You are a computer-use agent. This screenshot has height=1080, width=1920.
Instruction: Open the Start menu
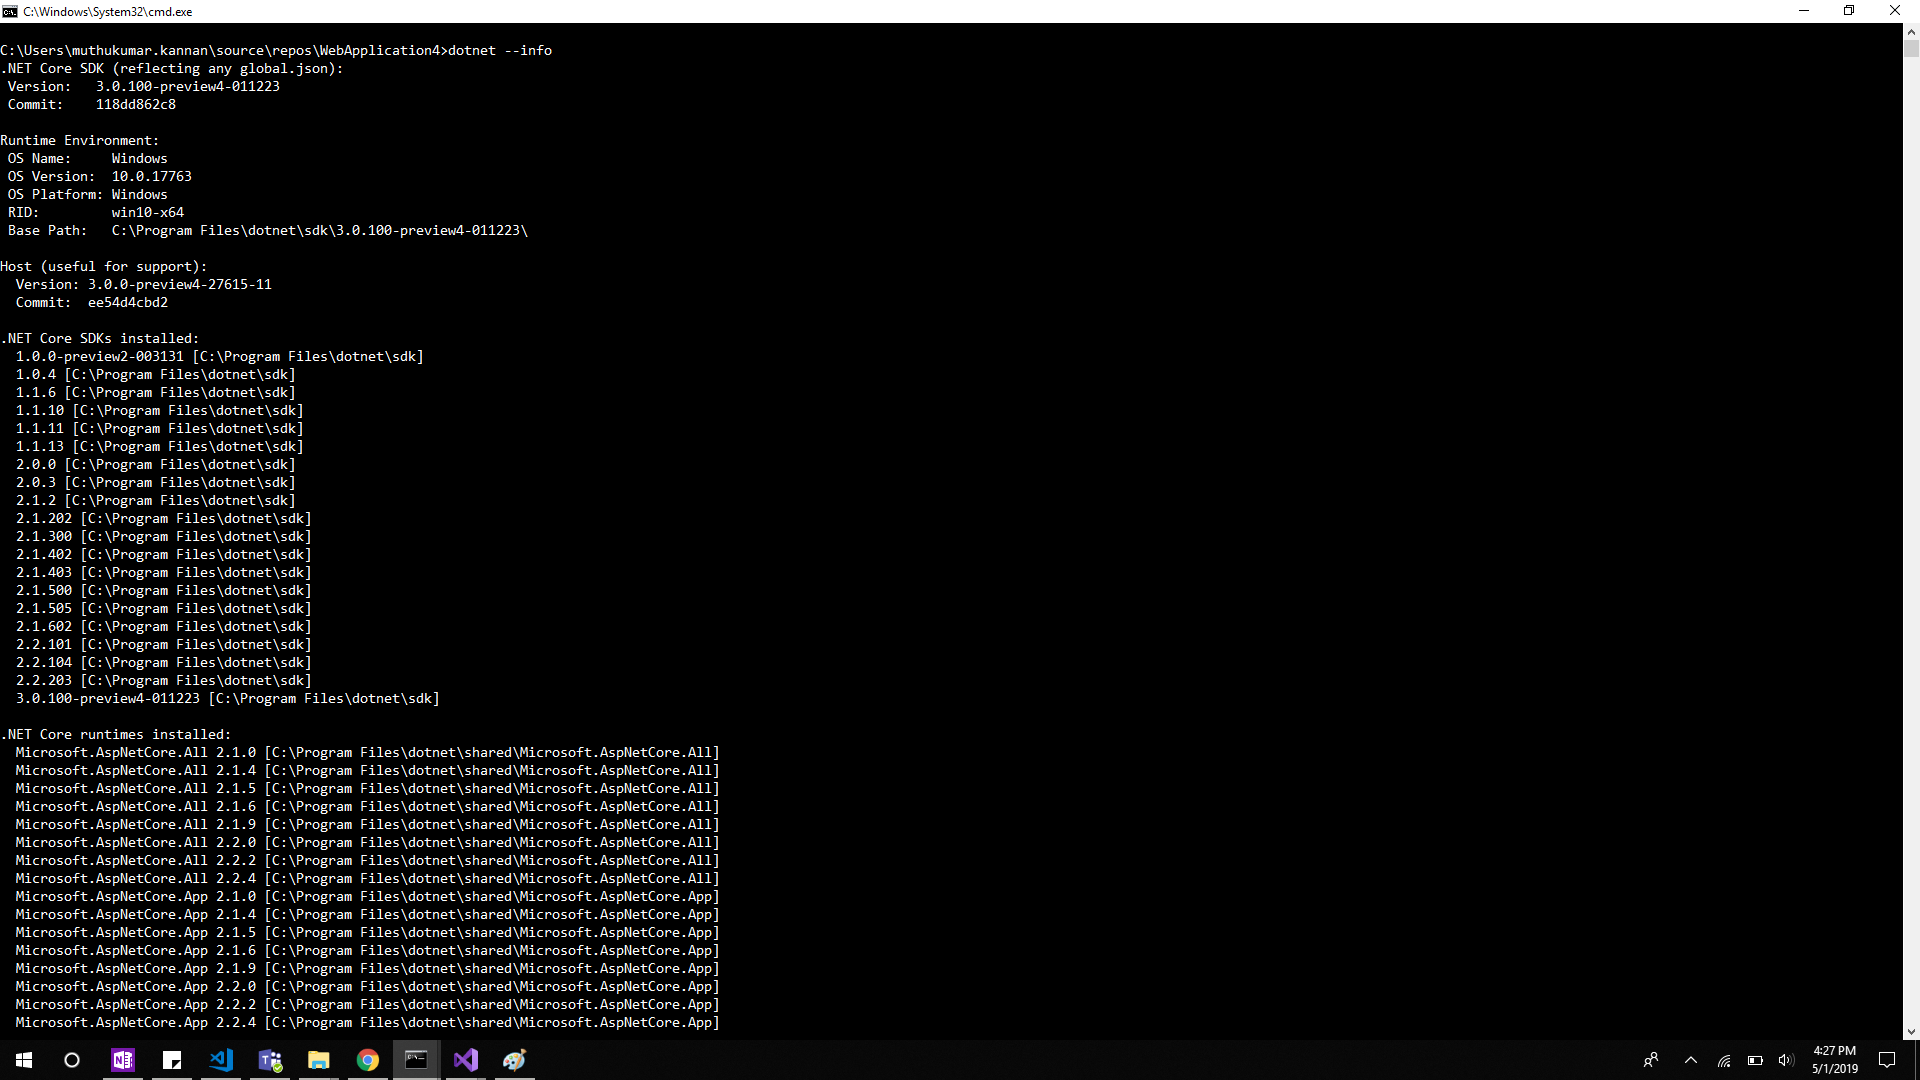22,1060
